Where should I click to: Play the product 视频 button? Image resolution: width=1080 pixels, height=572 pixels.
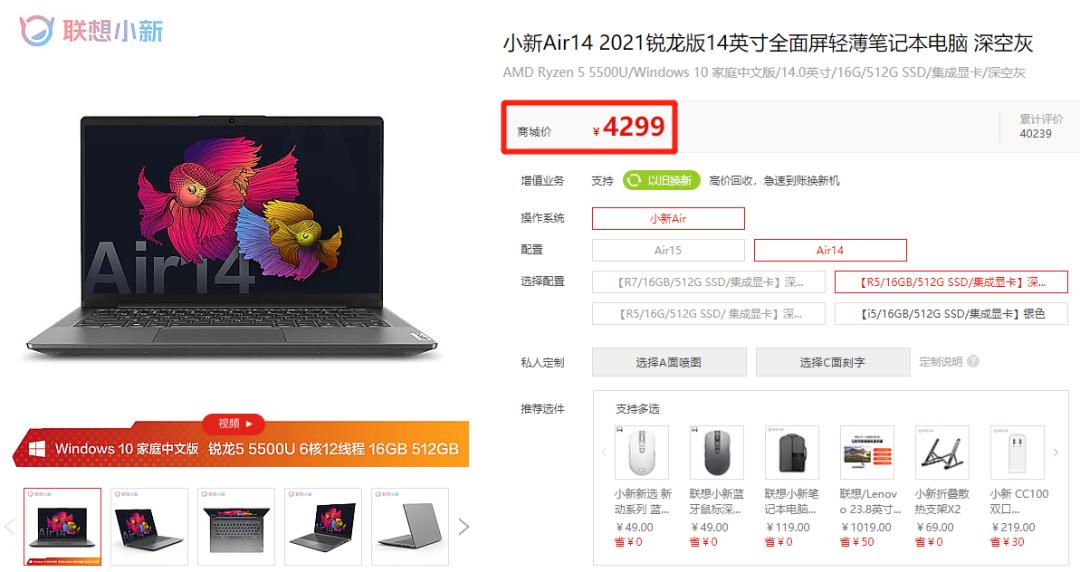(234, 423)
